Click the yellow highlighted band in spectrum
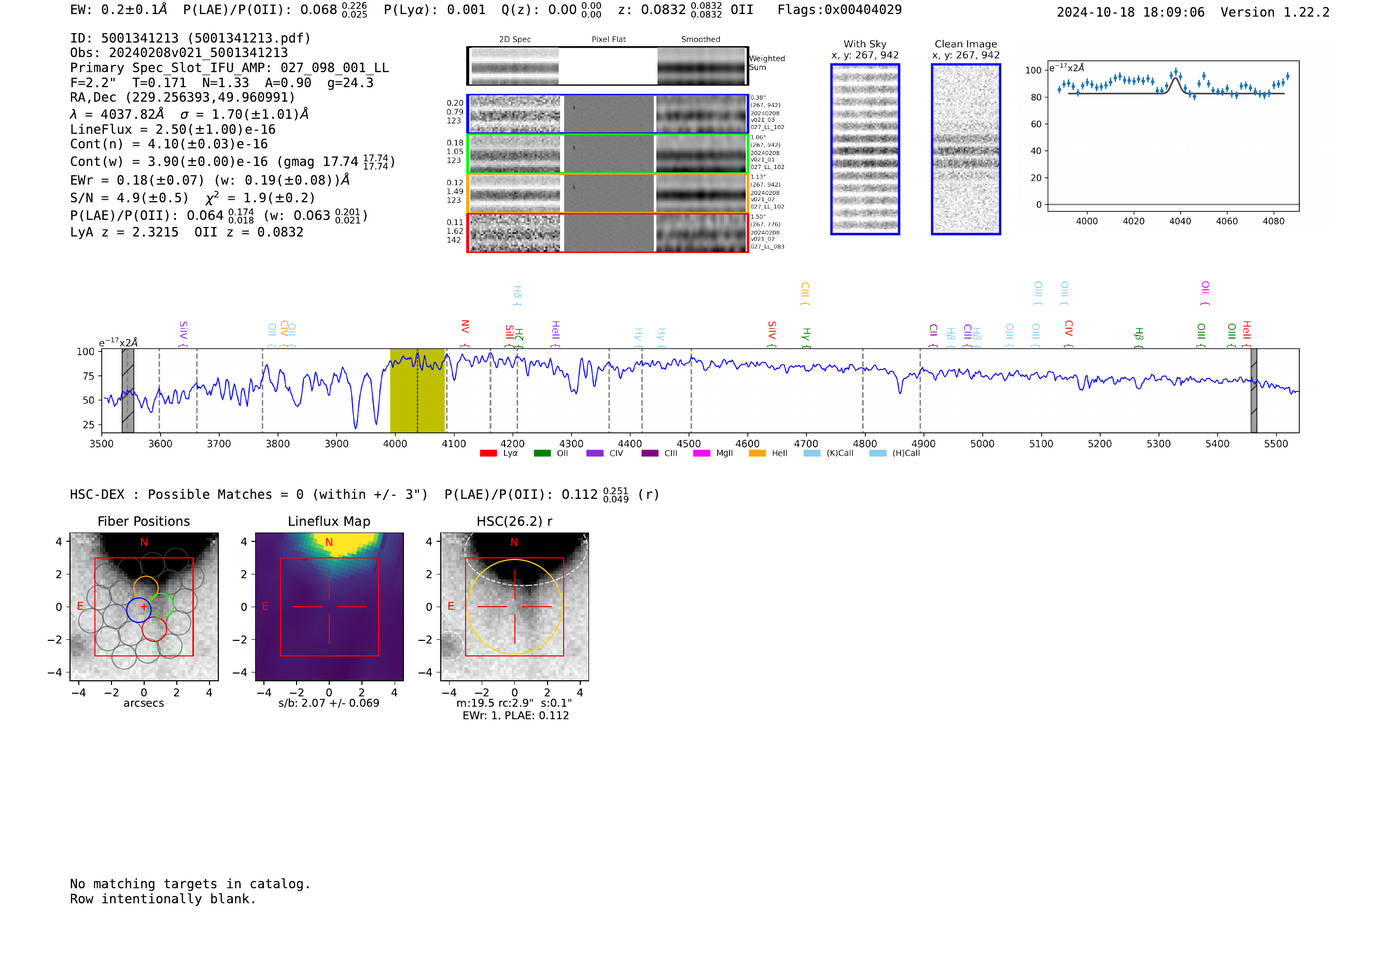The image size is (1400, 953). [417, 390]
